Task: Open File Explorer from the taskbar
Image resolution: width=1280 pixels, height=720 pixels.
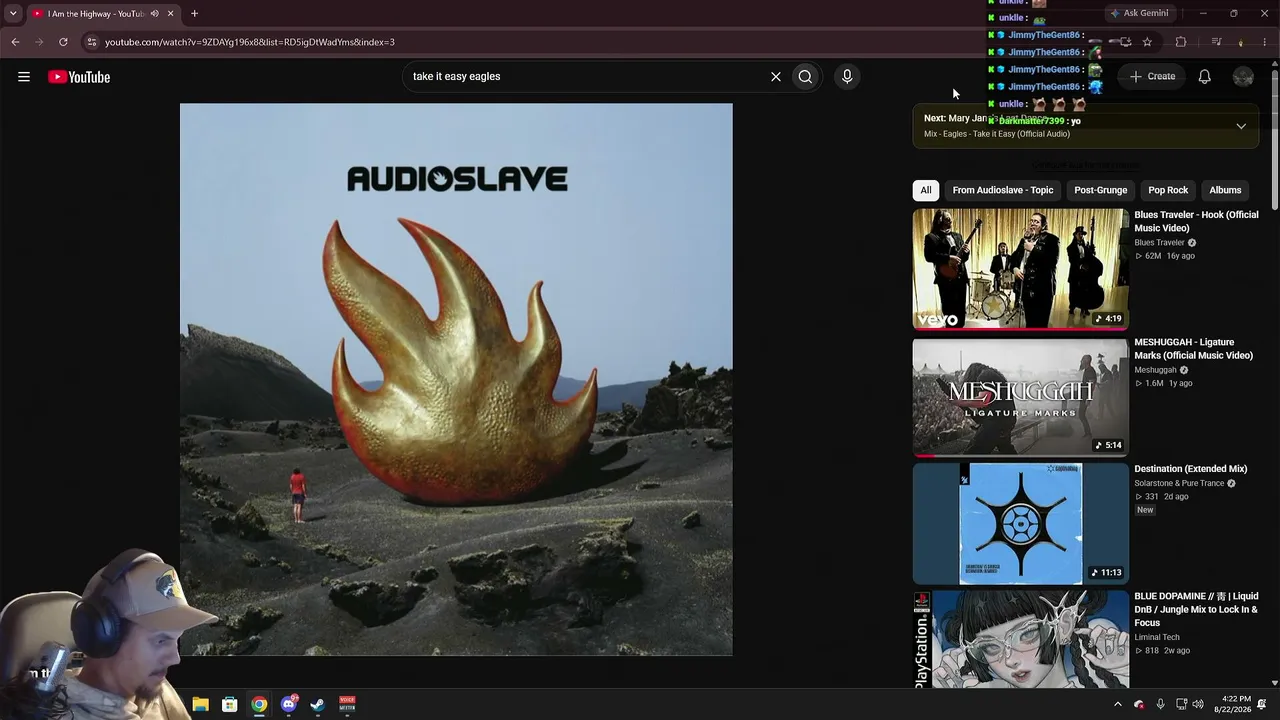Action: coord(200,704)
